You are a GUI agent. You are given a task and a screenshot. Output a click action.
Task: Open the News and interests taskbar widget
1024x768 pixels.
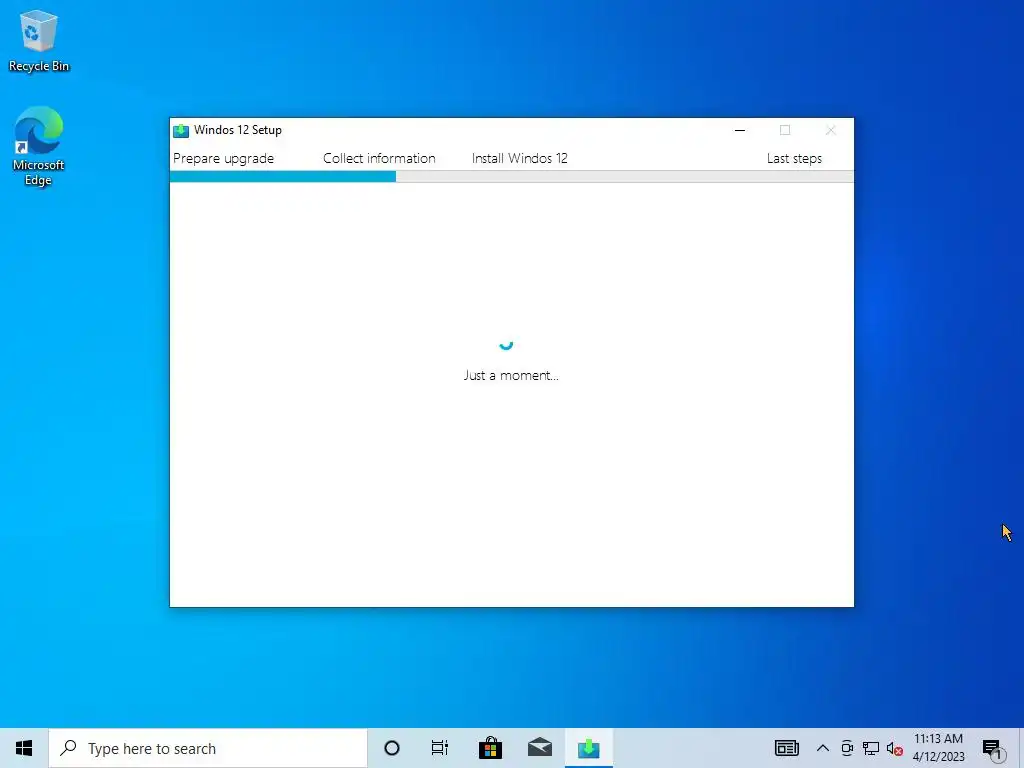tap(786, 748)
